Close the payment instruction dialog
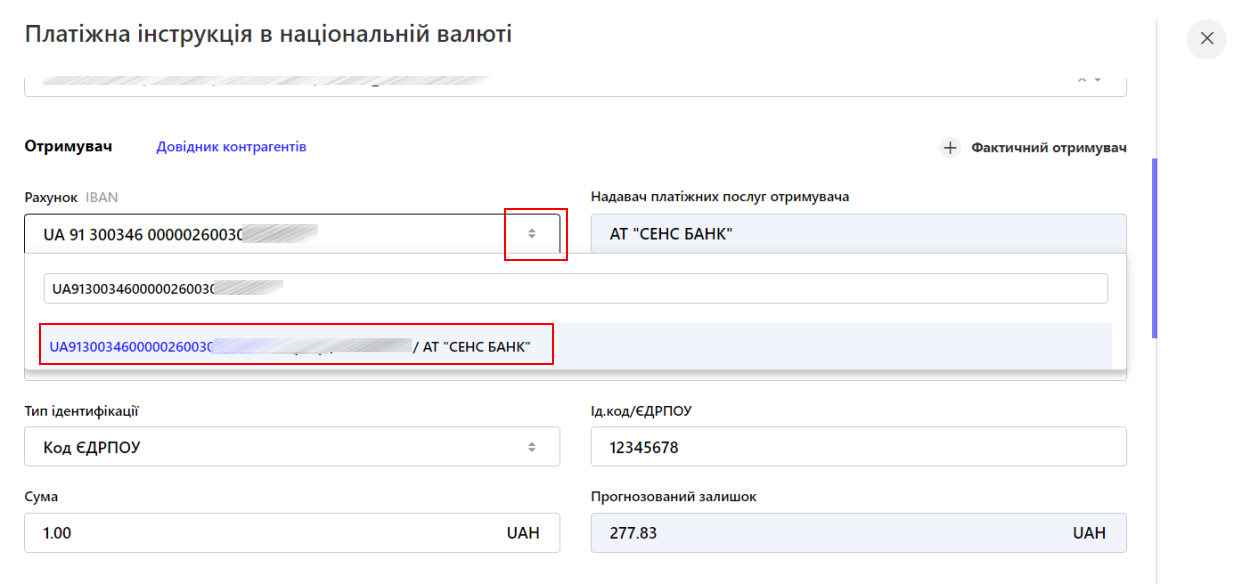Viewport: 1250px width, 584px height. [x=1206, y=39]
